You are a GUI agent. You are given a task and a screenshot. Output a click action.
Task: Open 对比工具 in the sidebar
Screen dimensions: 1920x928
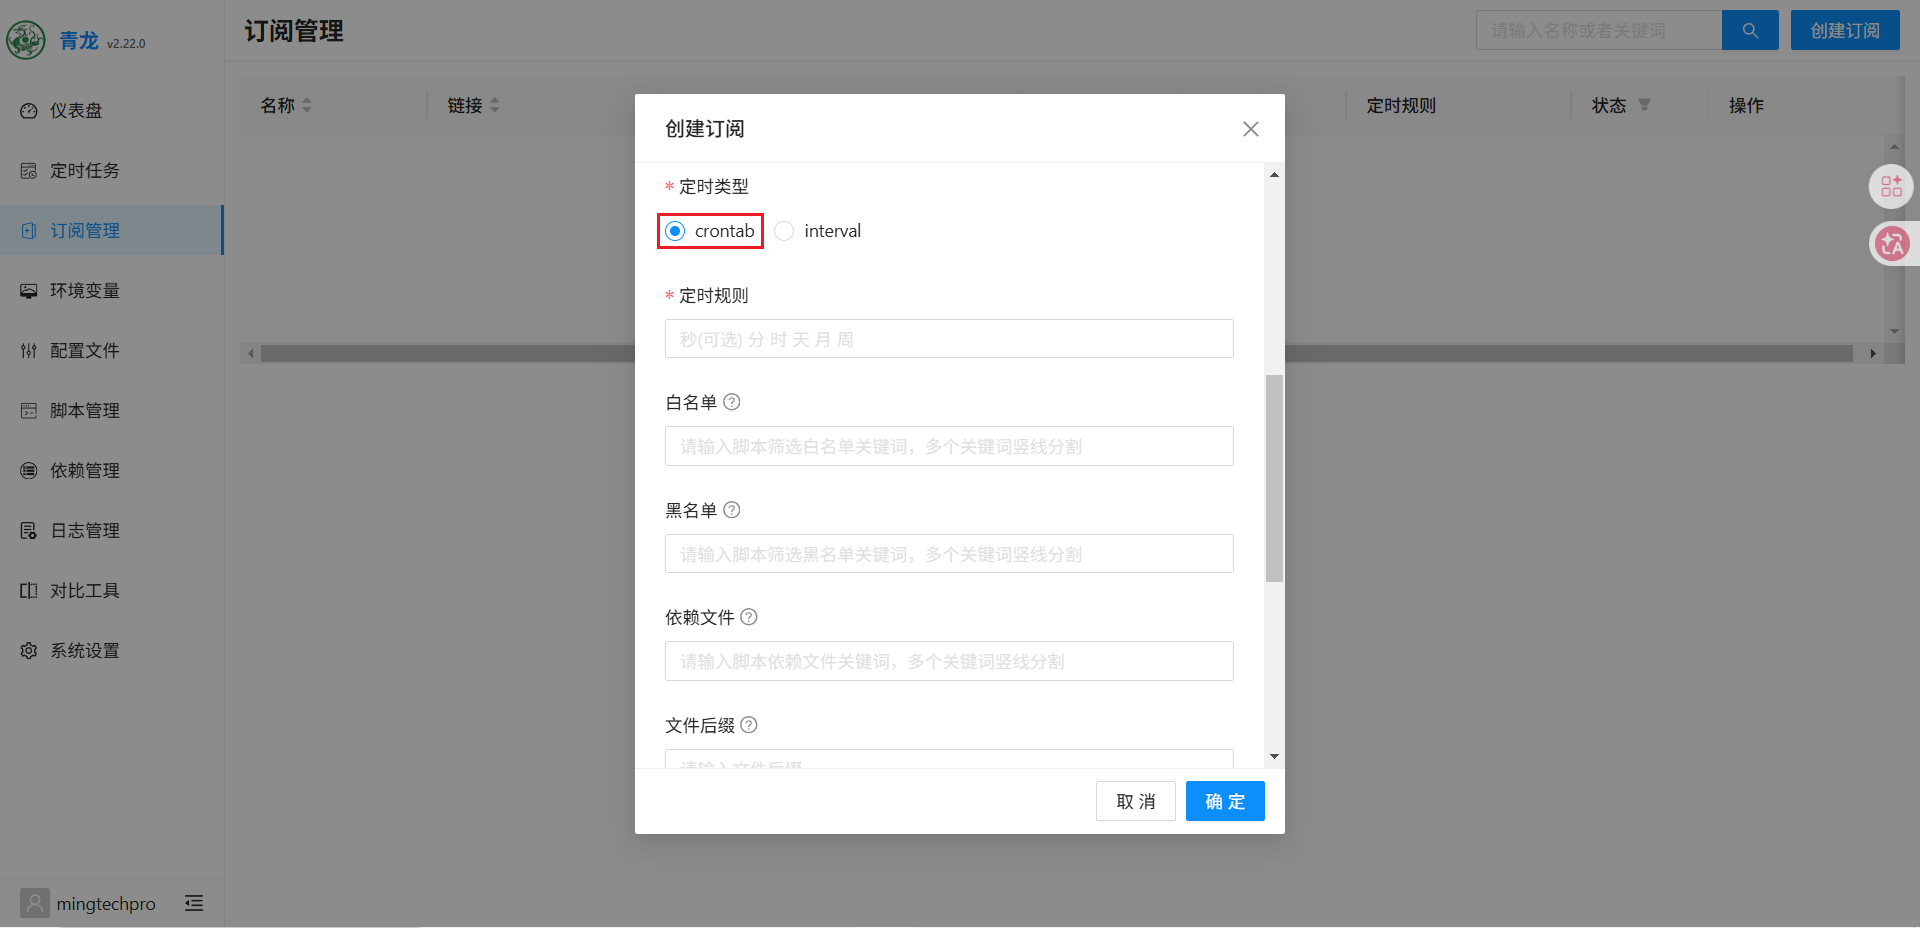coord(112,590)
